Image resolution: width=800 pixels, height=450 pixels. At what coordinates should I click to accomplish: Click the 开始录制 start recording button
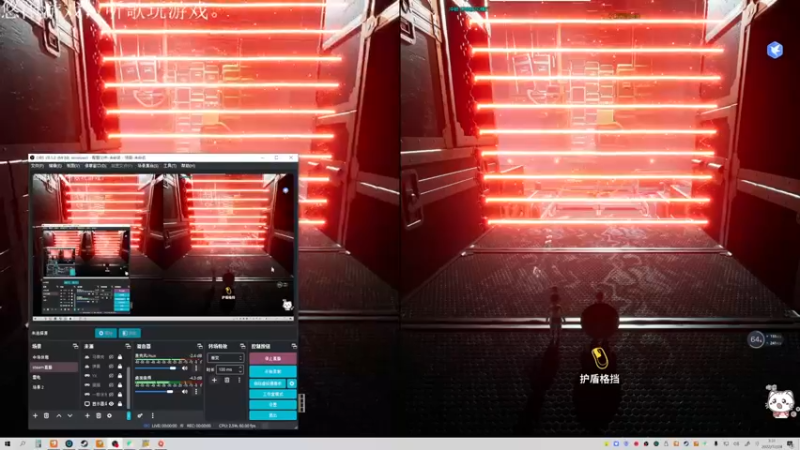[273, 371]
